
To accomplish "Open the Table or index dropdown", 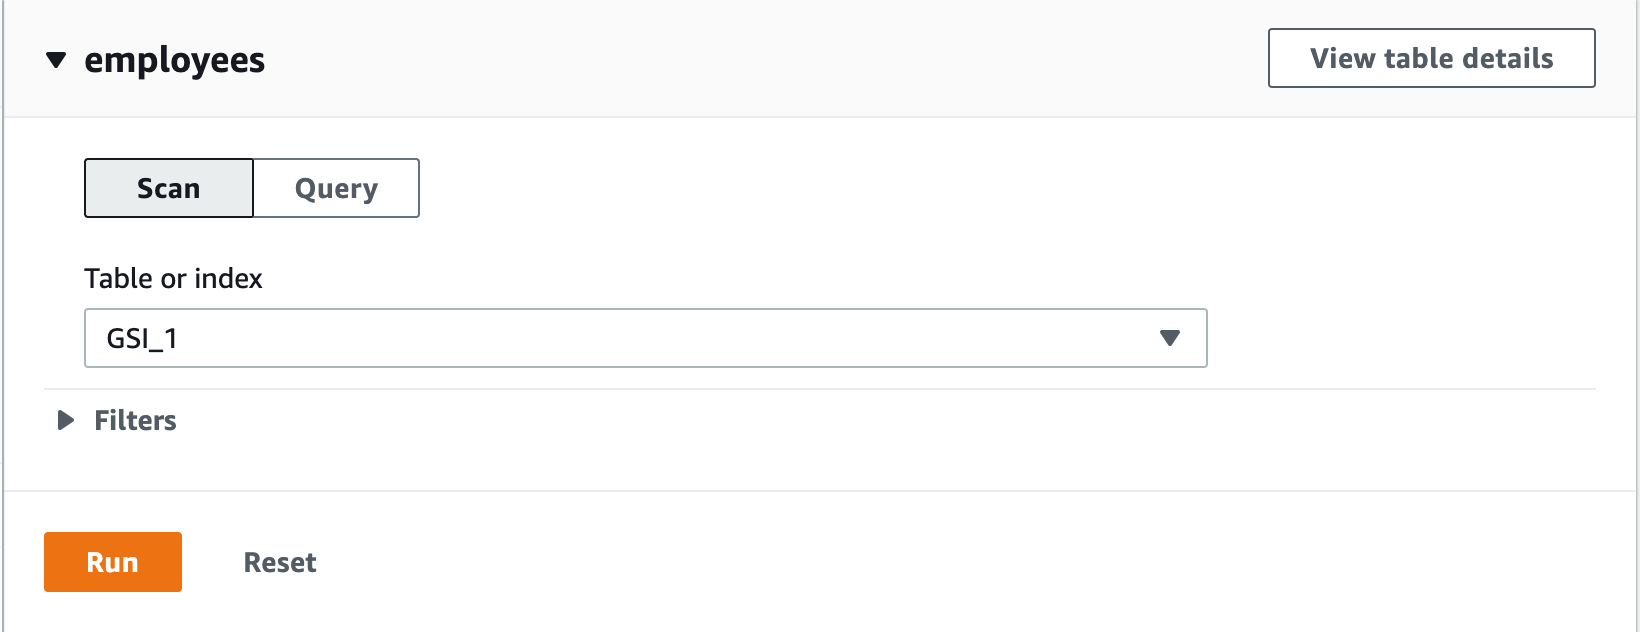I will click(x=645, y=338).
